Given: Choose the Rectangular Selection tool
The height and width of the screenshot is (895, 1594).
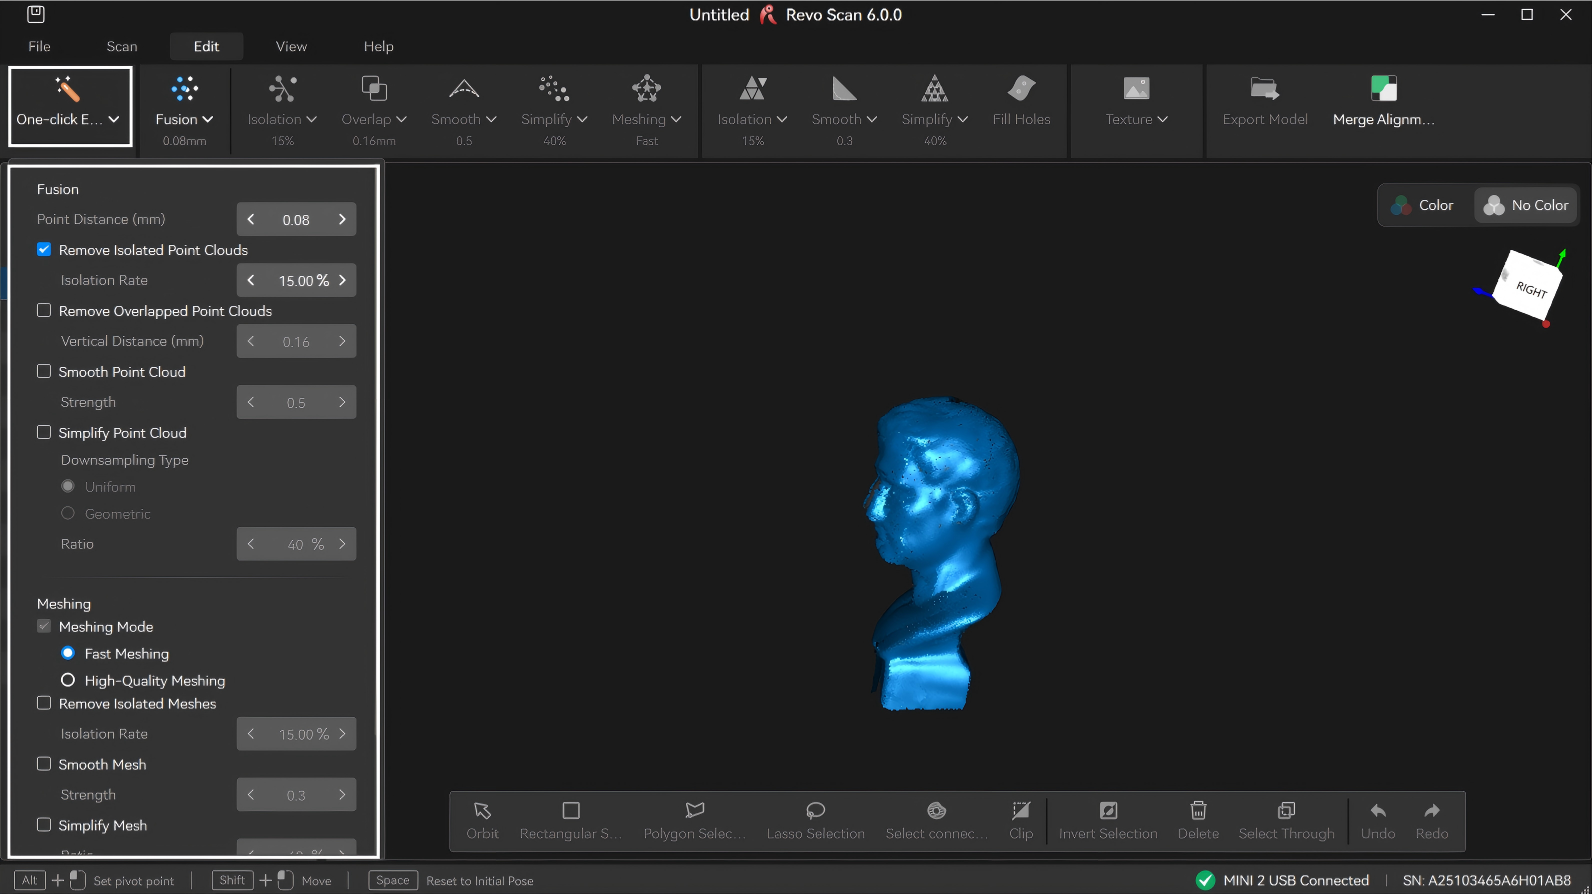Looking at the screenshot, I should (571, 811).
